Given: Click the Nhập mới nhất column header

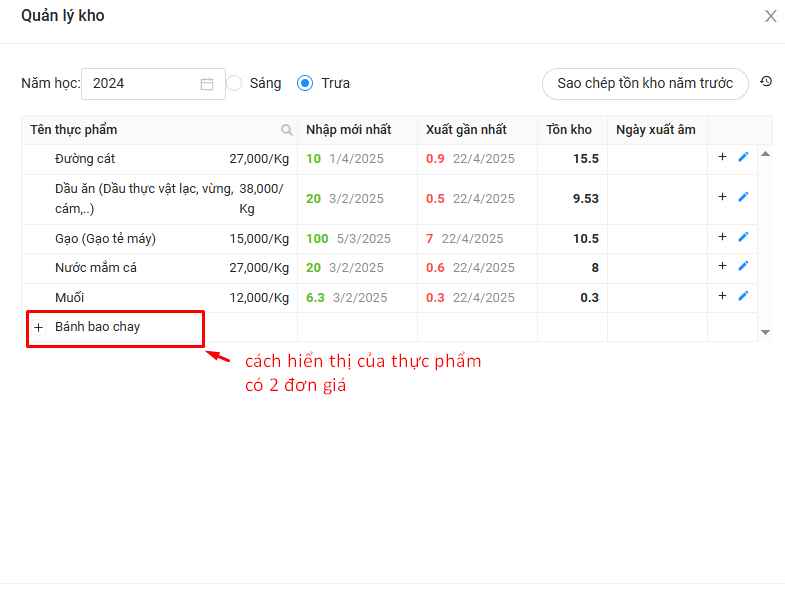Looking at the screenshot, I should 348,130.
